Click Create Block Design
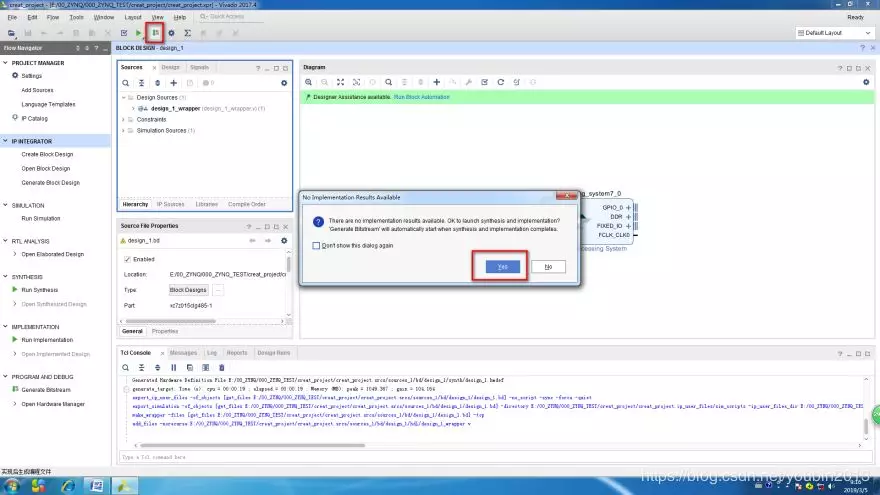The height and width of the screenshot is (495, 880). tap(47, 154)
